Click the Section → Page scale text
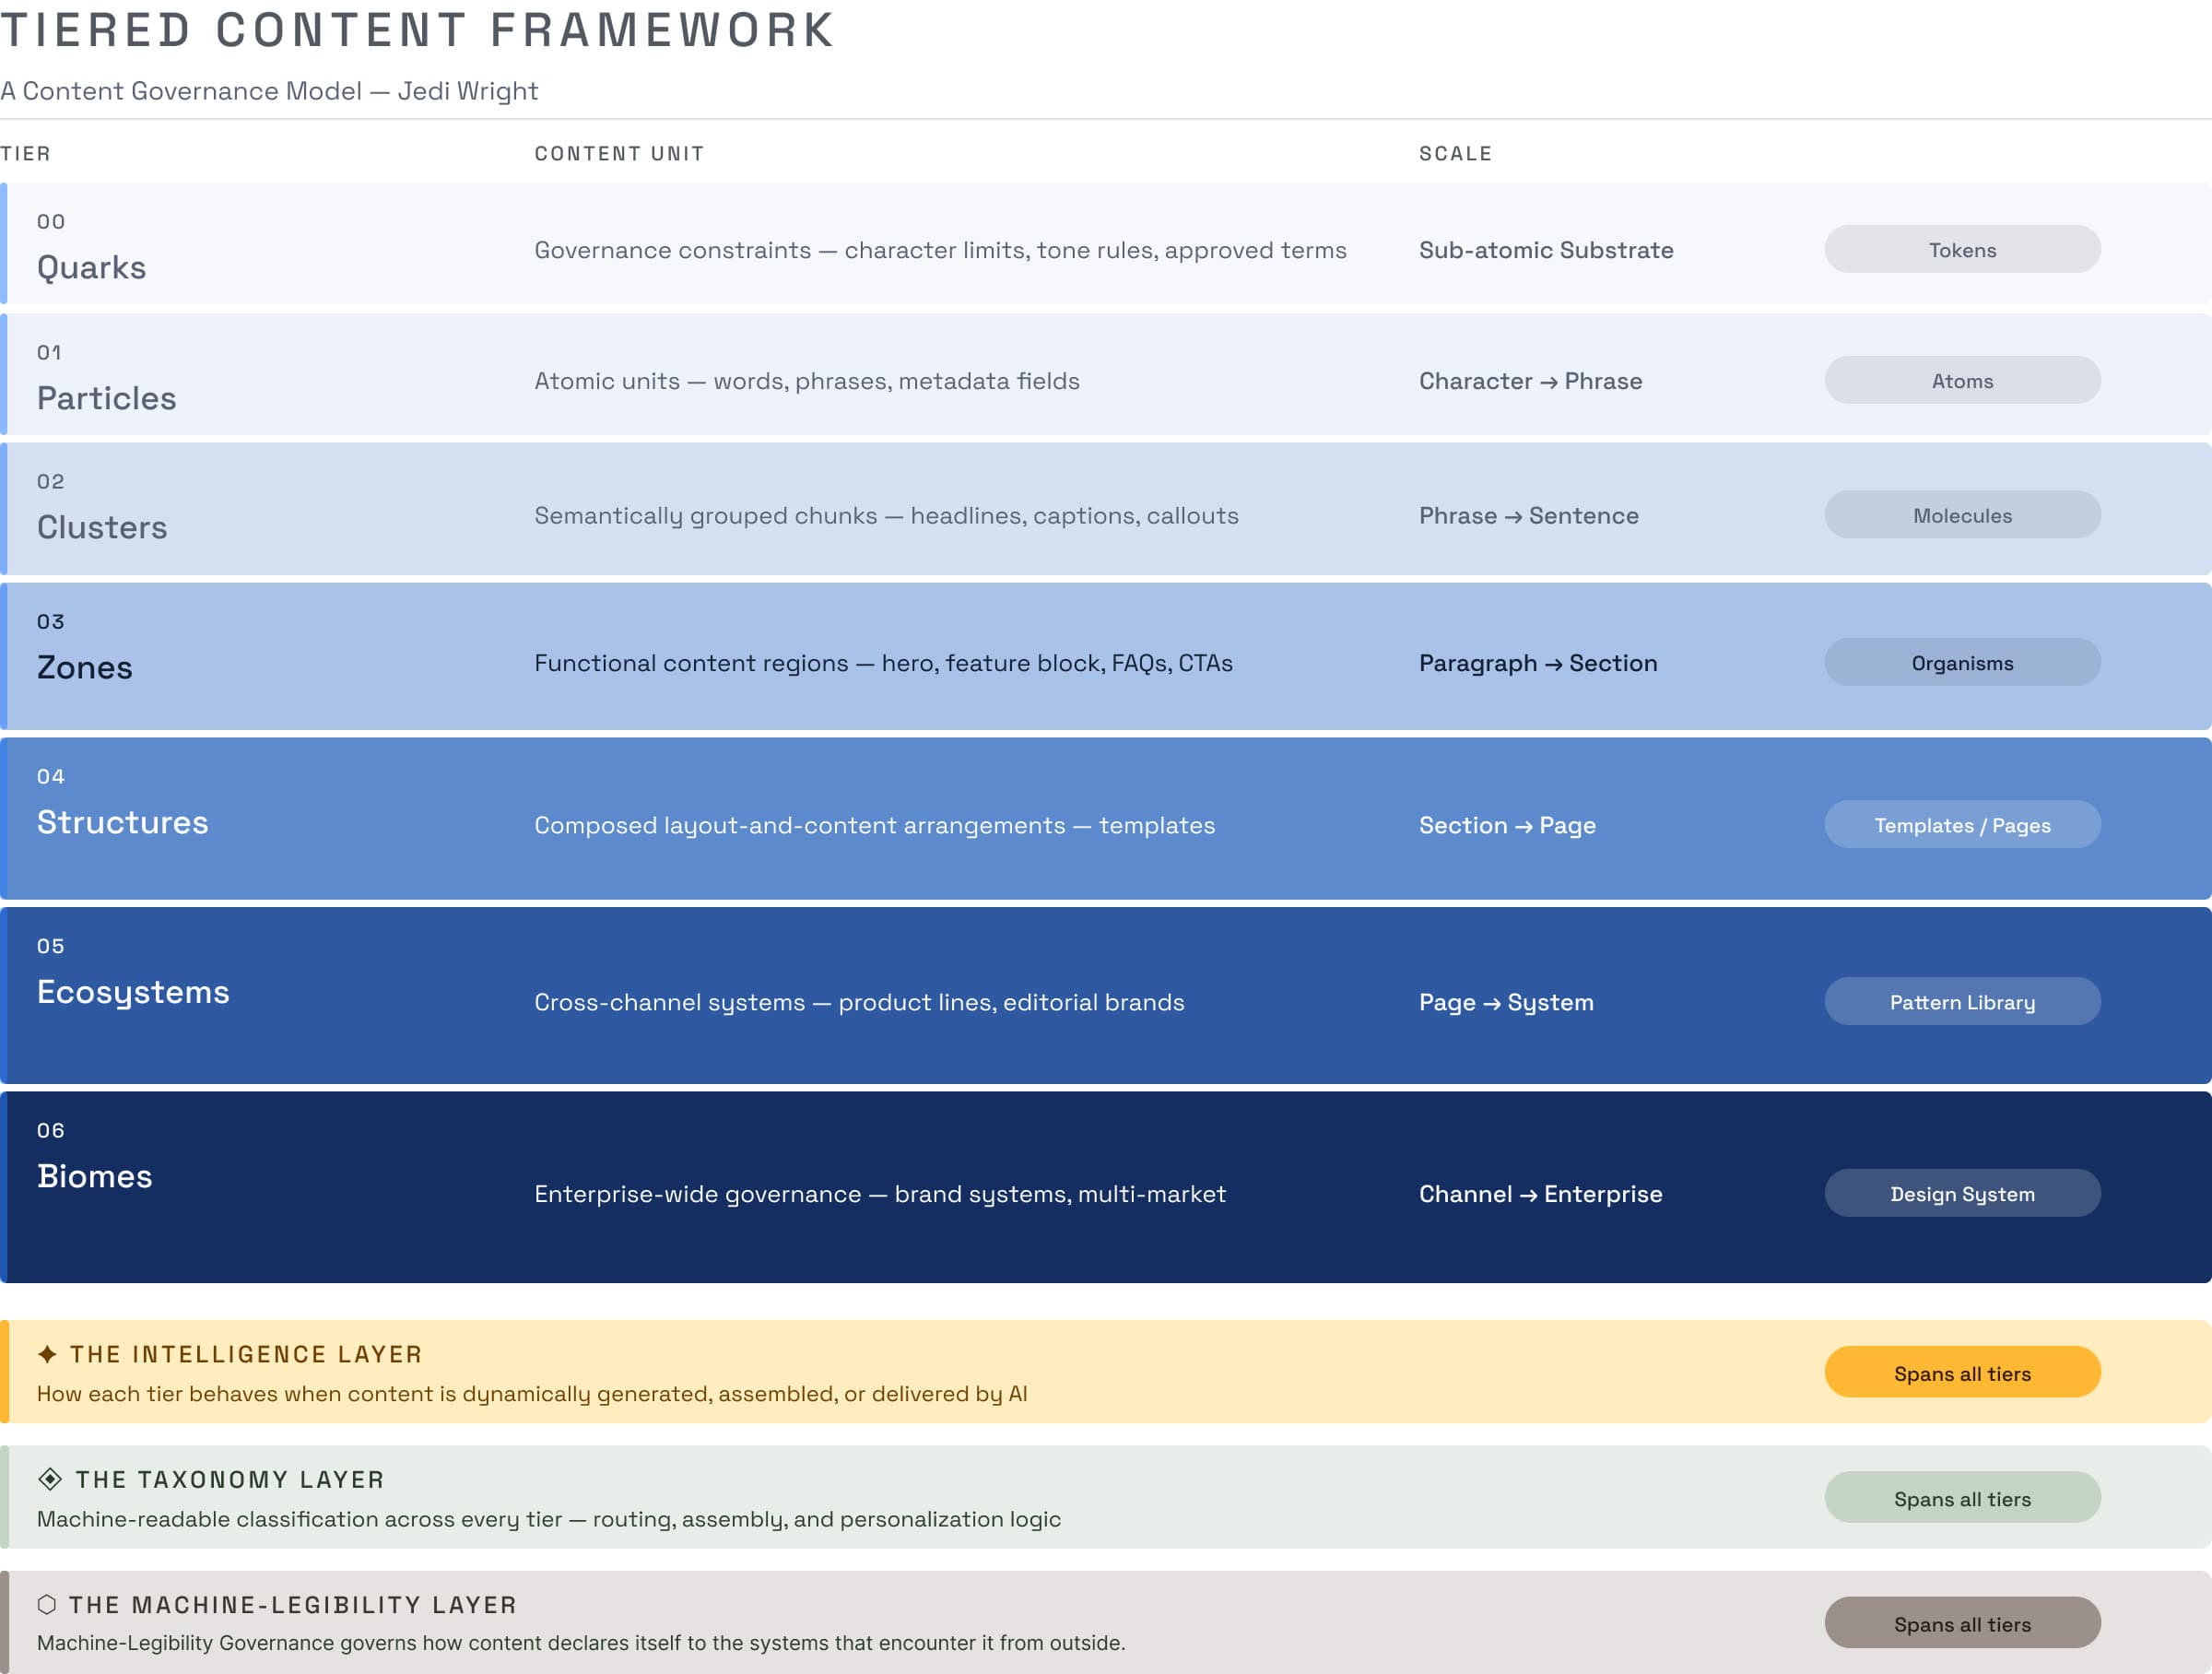The image size is (2212, 1674). pyautogui.click(x=1507, y=825)
